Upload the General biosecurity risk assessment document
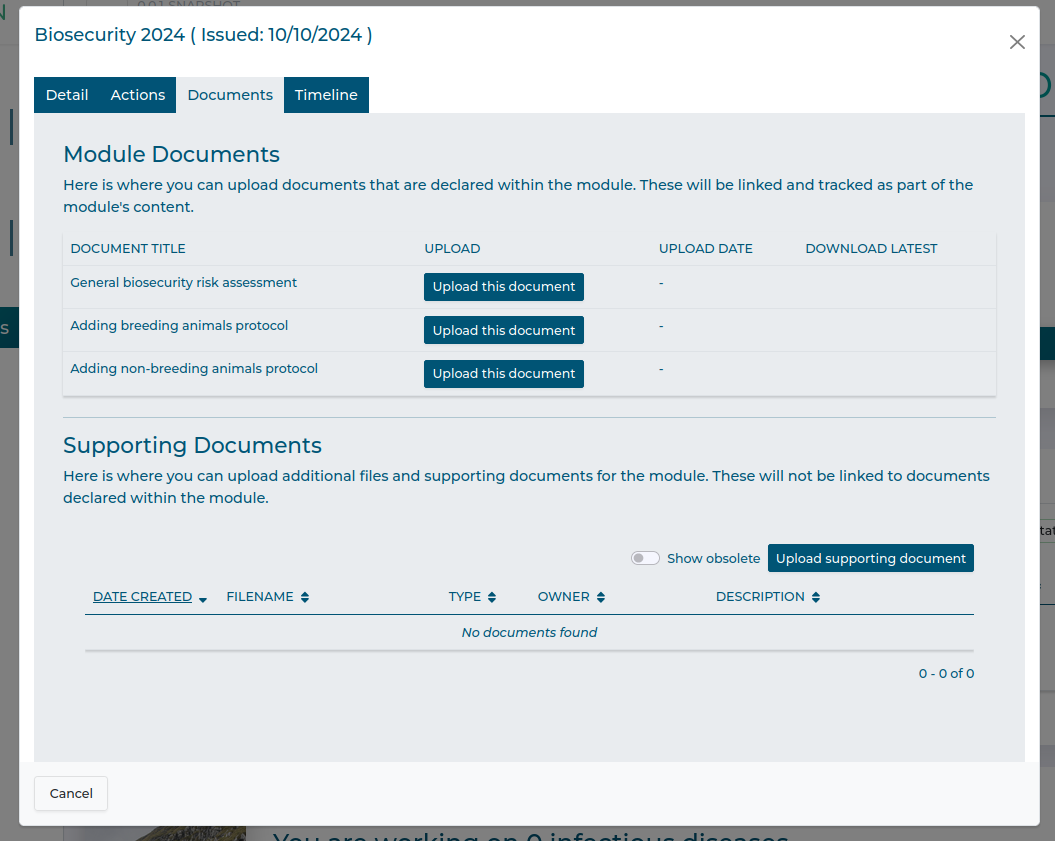The image size is (1055, 841). click(503, 287)
